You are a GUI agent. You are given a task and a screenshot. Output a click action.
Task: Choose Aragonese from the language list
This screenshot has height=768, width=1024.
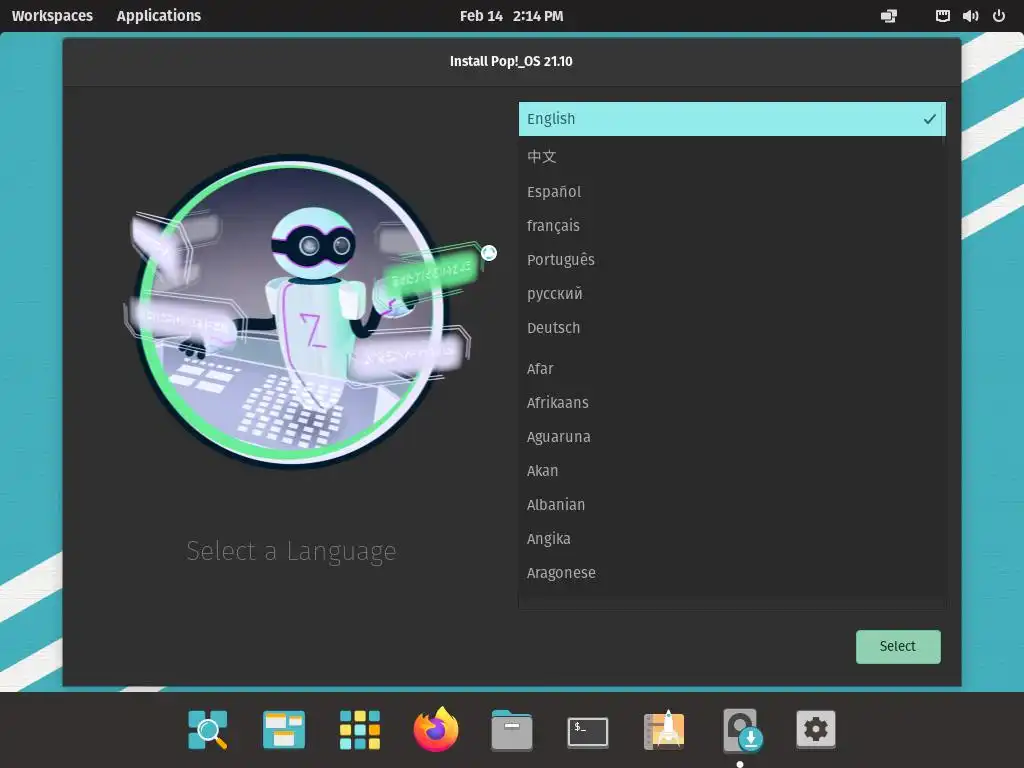pos(732,572)
